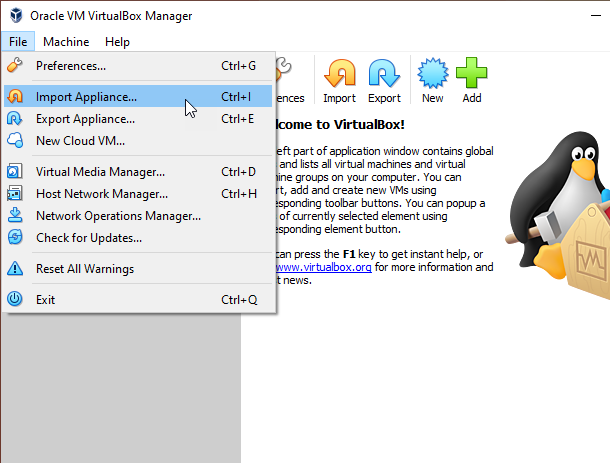Click the orange Import Appliance menu icon

(15, 96)
